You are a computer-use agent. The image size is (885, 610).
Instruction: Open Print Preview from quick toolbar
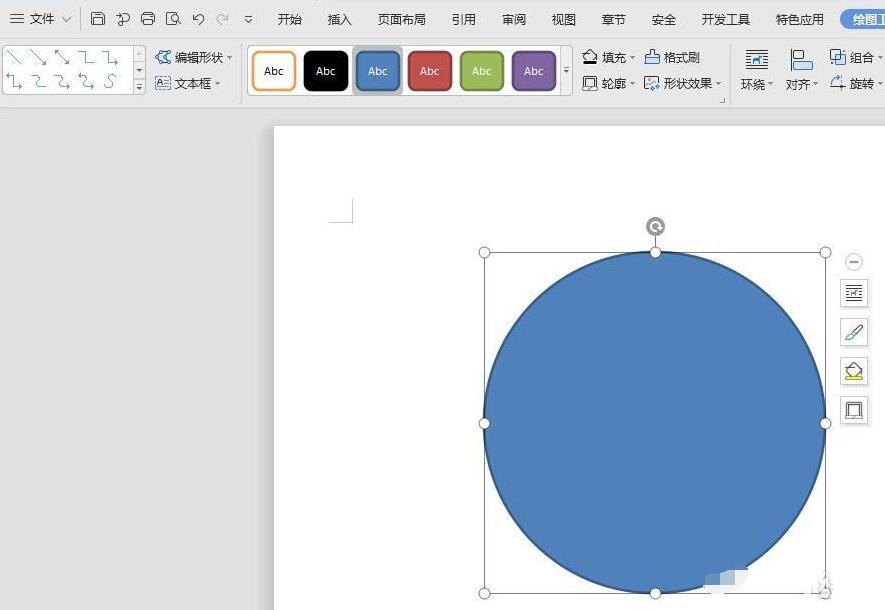173,19
